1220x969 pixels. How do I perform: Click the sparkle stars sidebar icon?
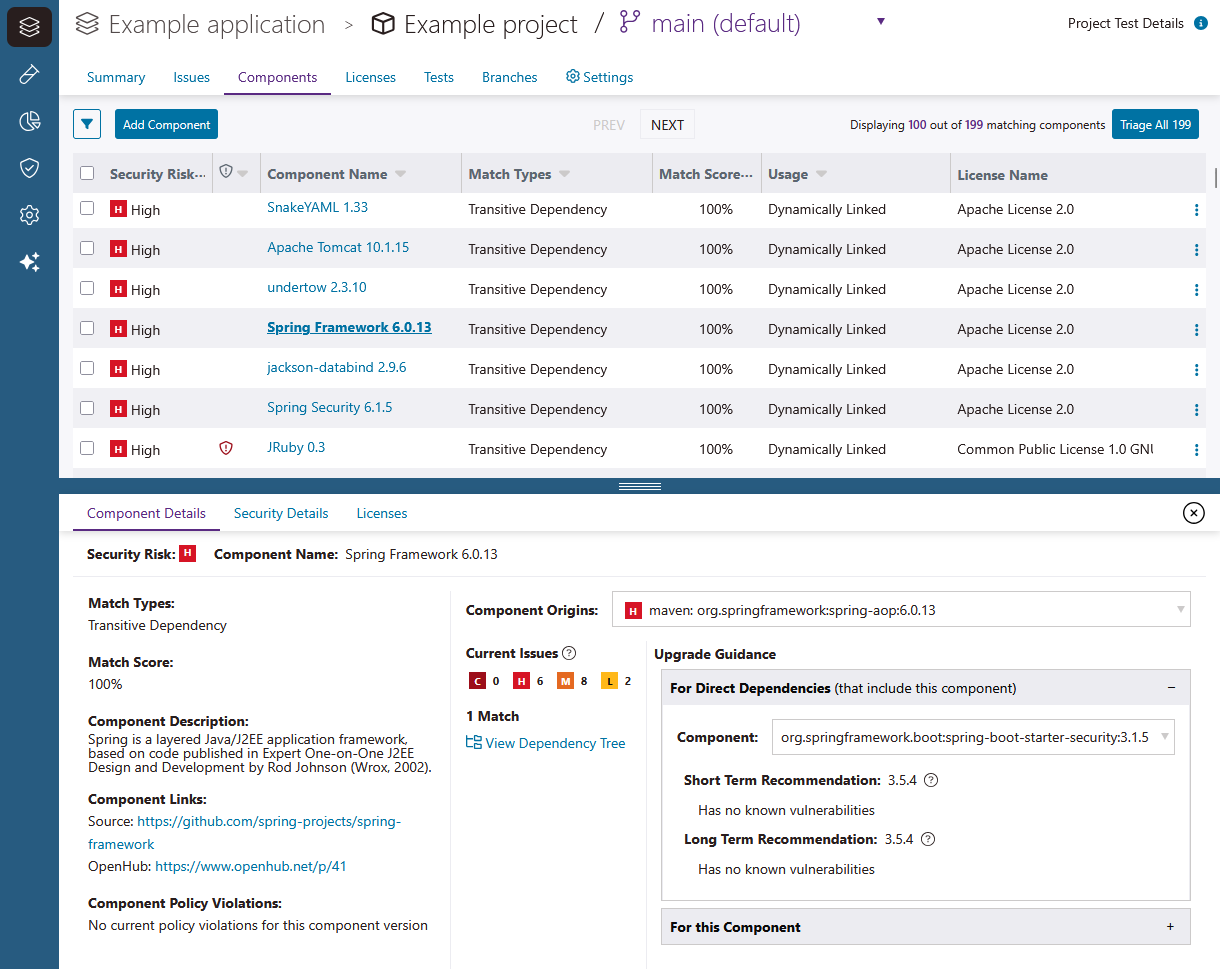pos(29,262)
